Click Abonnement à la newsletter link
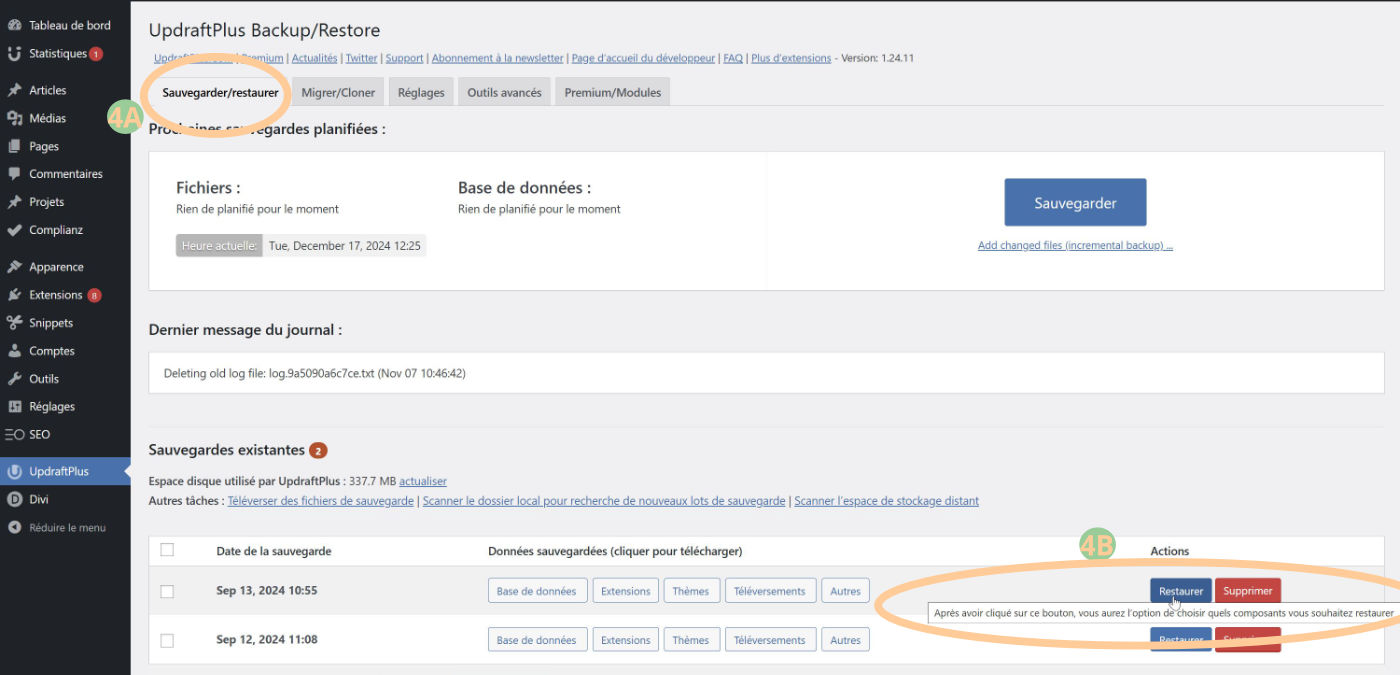Image resolution: width=1400 pixels, height=675 pixels. click(498, 58)
